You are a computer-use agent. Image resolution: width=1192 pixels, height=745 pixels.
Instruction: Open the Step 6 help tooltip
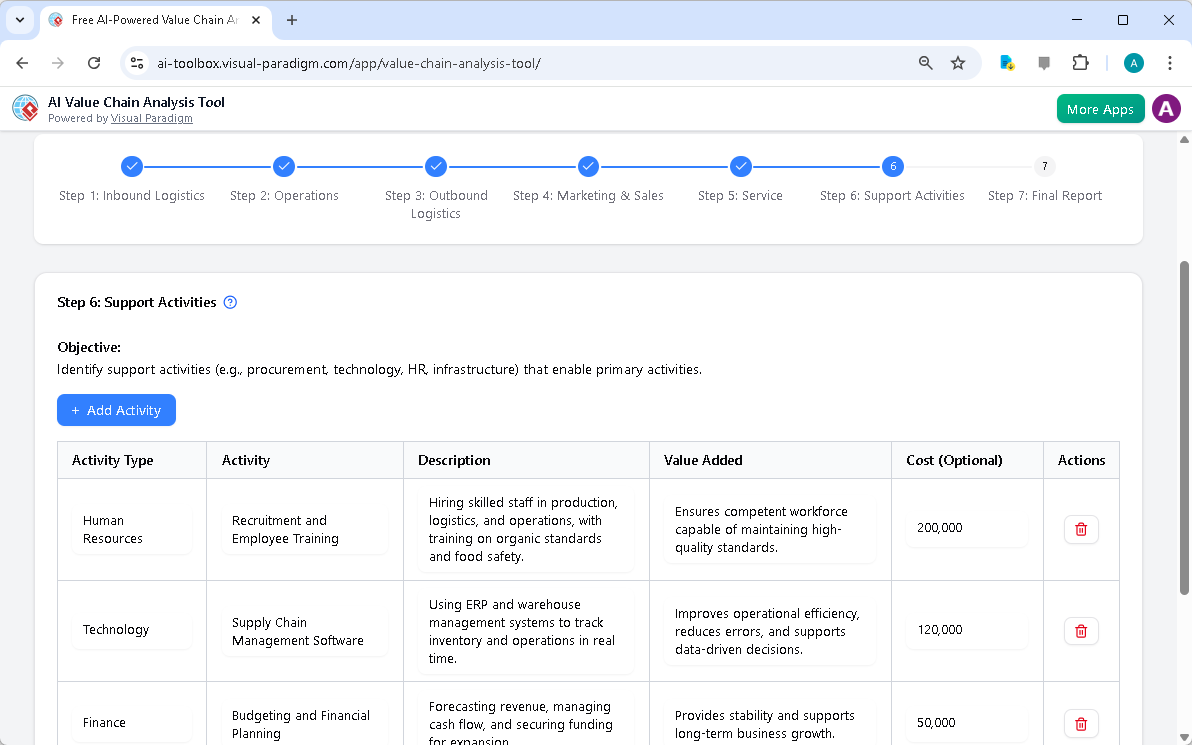click(230, 302)
